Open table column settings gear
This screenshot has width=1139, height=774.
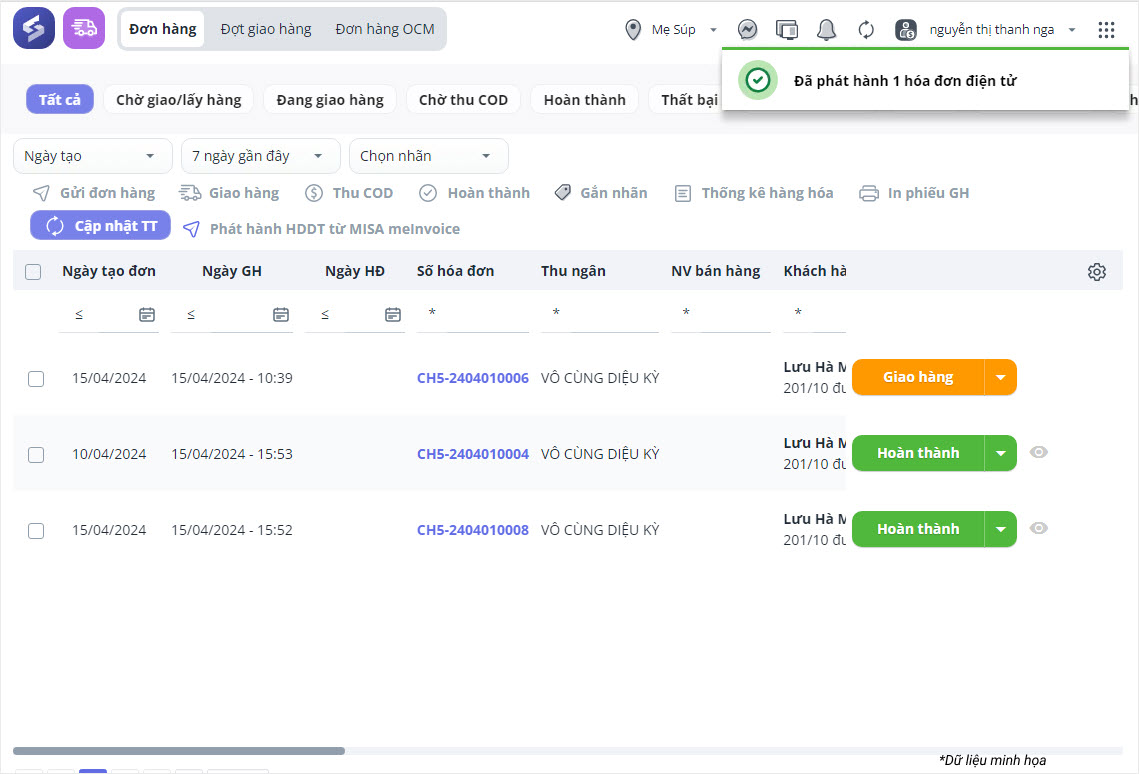1097,272
